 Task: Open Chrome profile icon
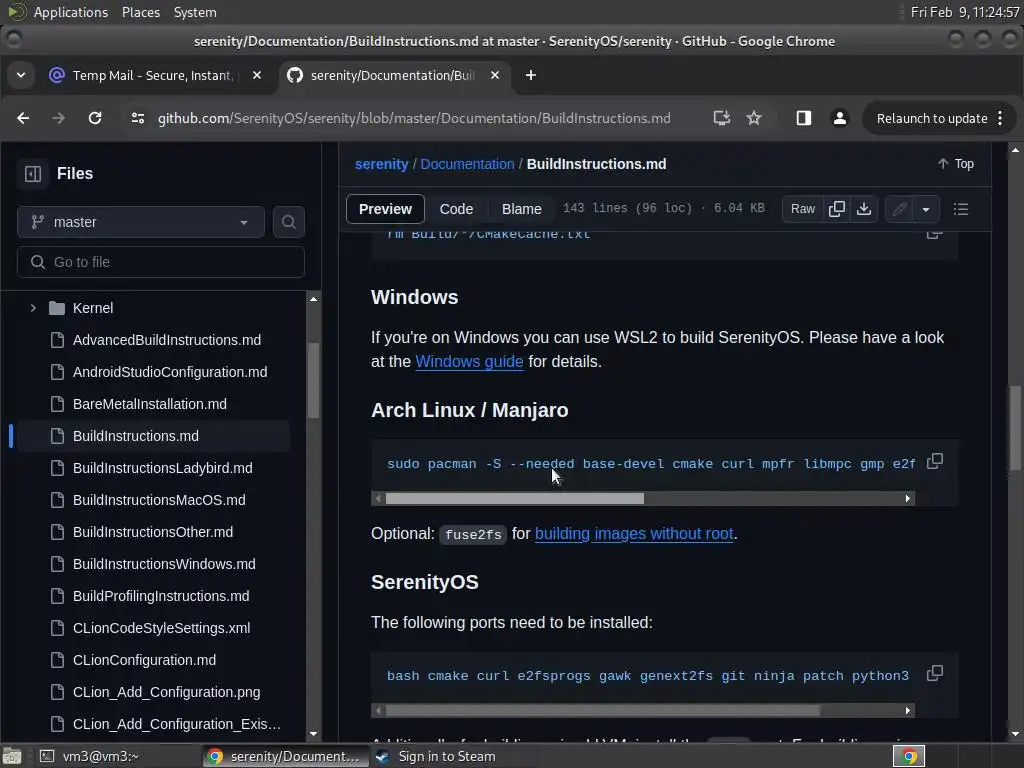coord(840,118)
